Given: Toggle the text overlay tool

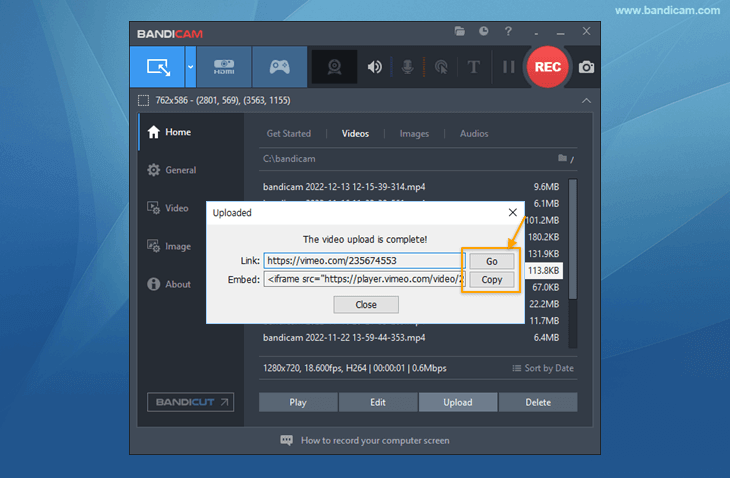Looking at the screenshot, I should [x=473, y=67].
